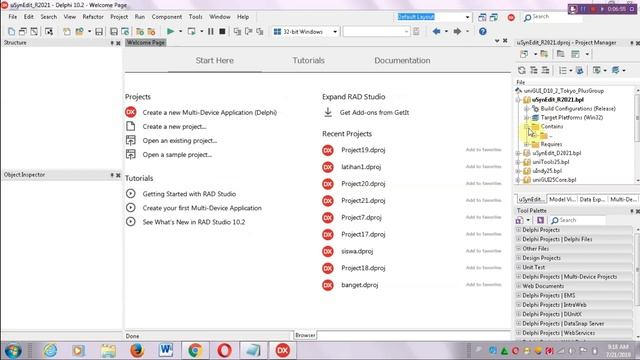Click the red stop icon next to layout selector
Viewport: 640px width, 360px height.
click(x=511, y=17)
